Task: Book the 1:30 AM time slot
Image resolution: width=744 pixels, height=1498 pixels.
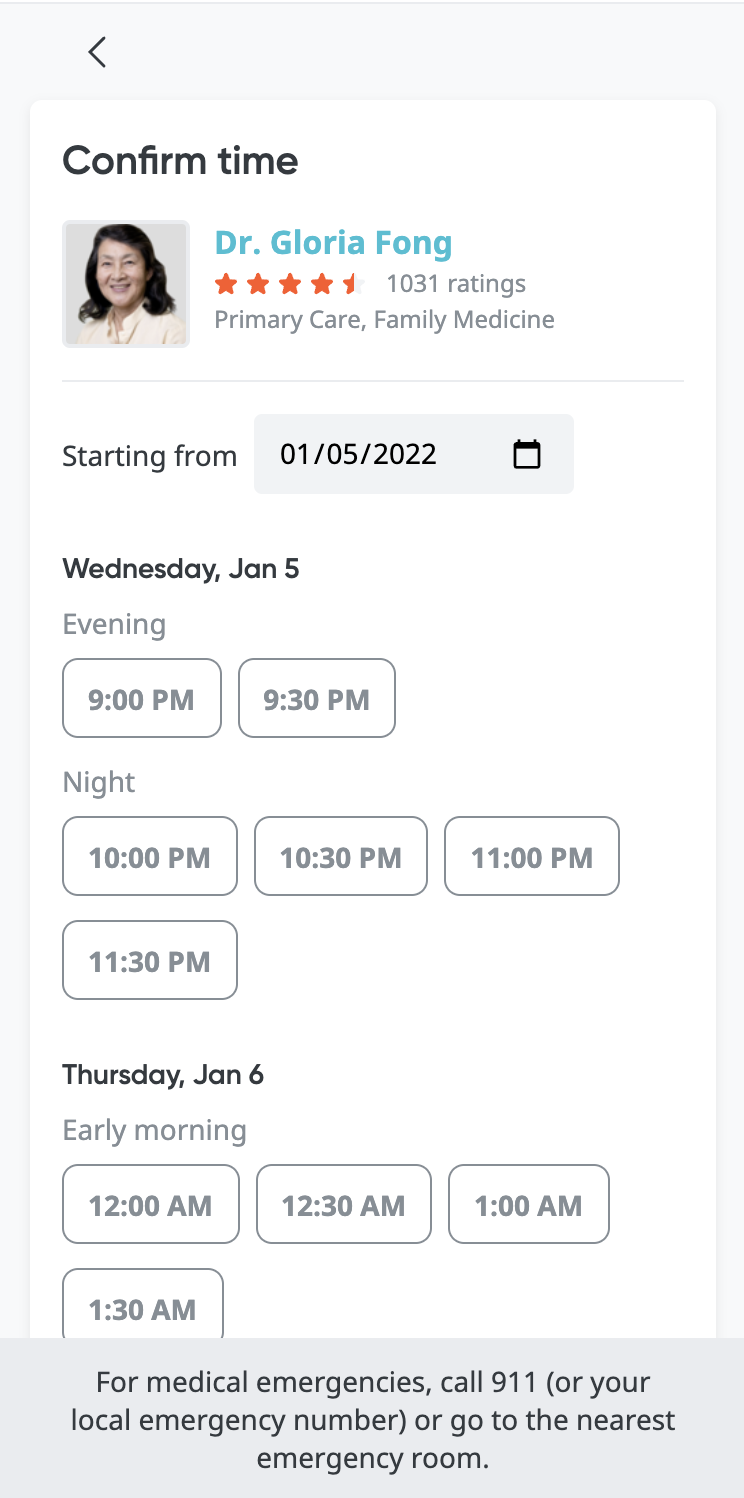Action: click(142, 1308)
